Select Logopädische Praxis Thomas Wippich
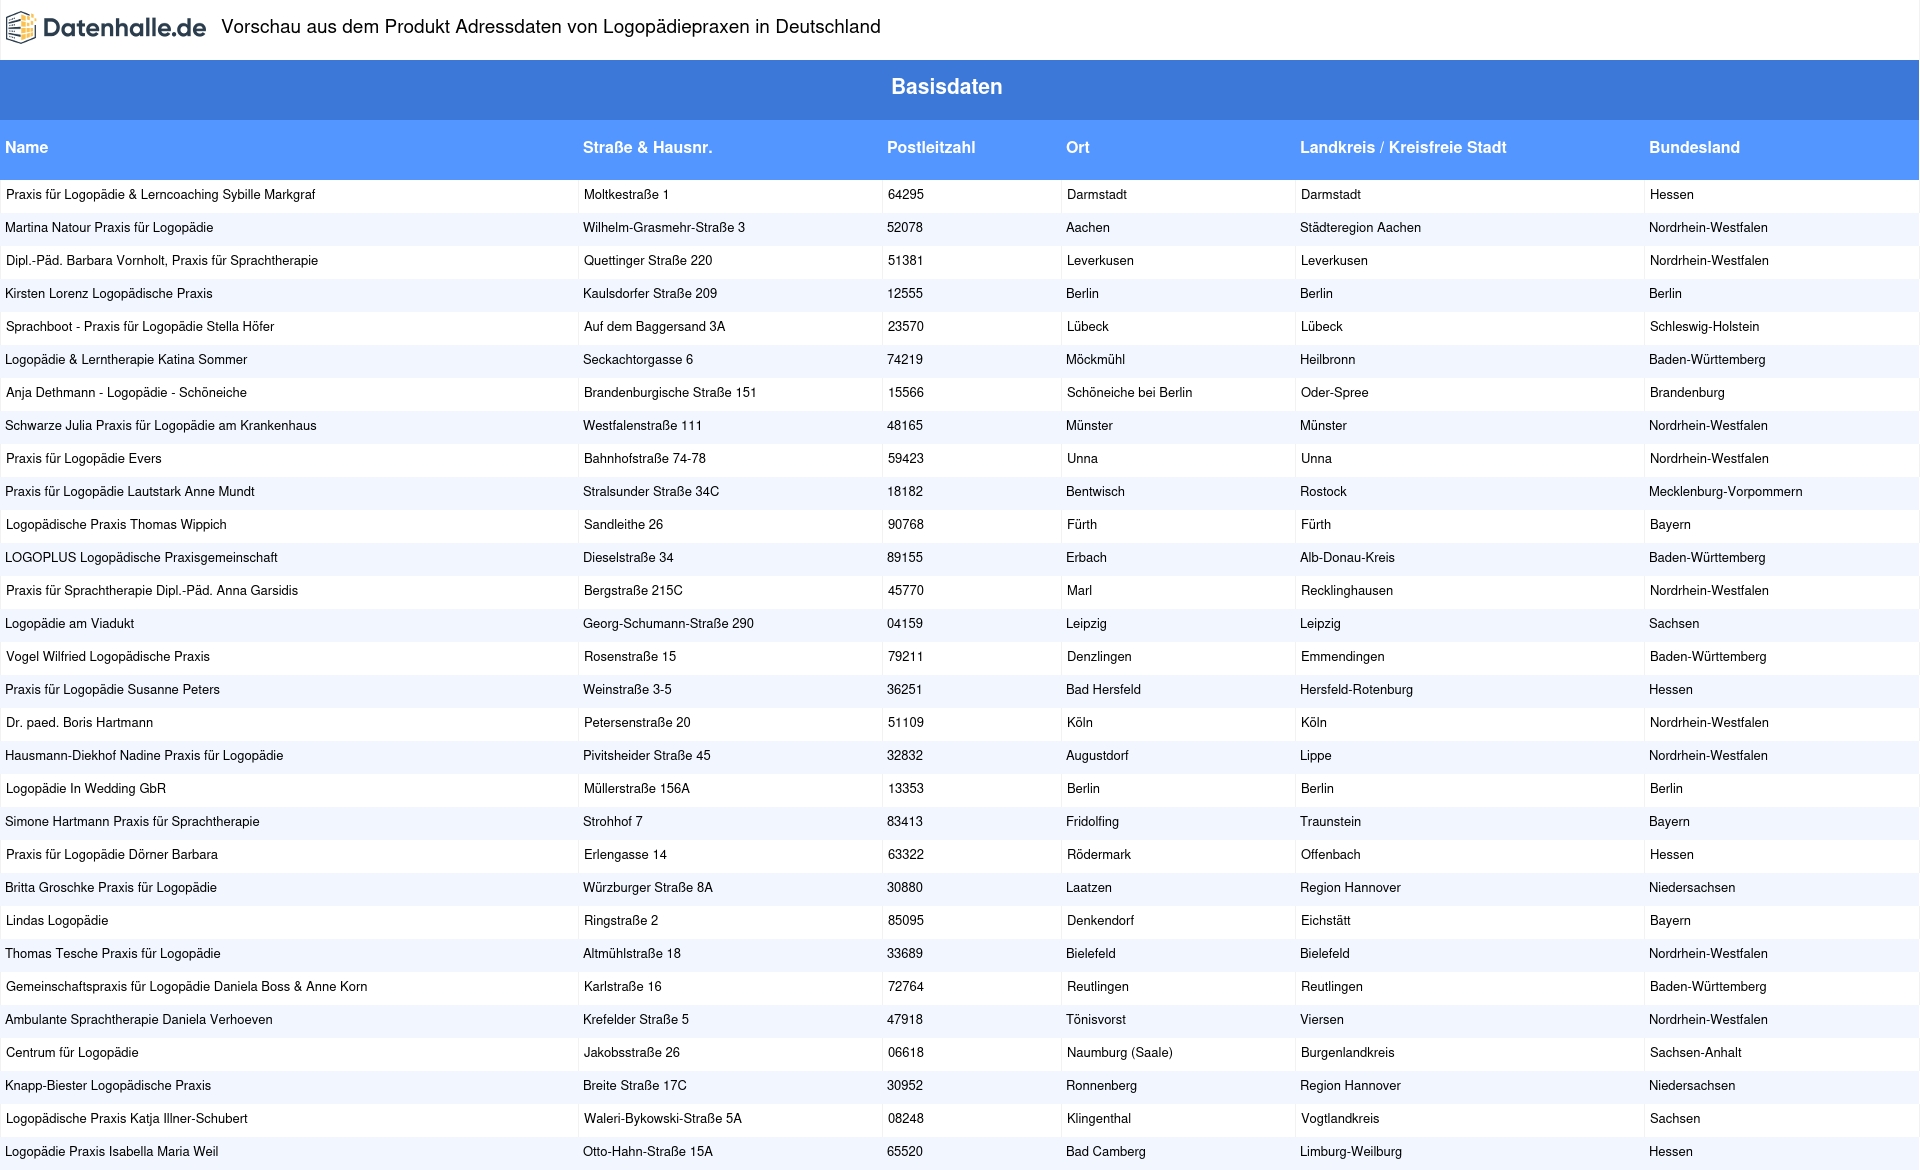Screen dimensions: 1920x1170 116,525
